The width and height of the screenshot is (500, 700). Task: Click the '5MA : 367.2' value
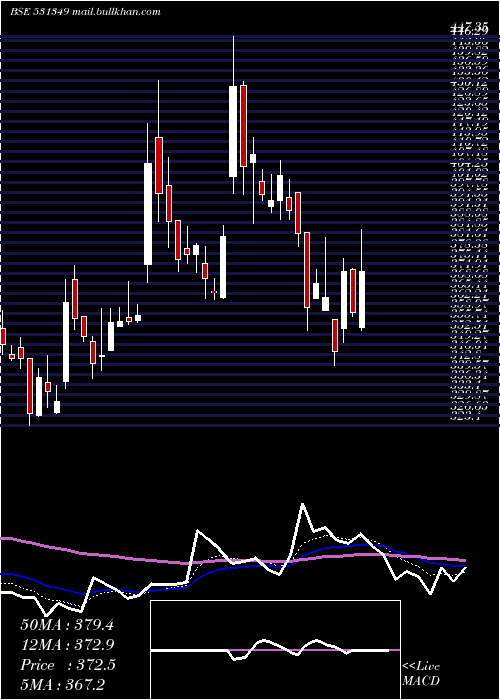(x=62, y=685)
